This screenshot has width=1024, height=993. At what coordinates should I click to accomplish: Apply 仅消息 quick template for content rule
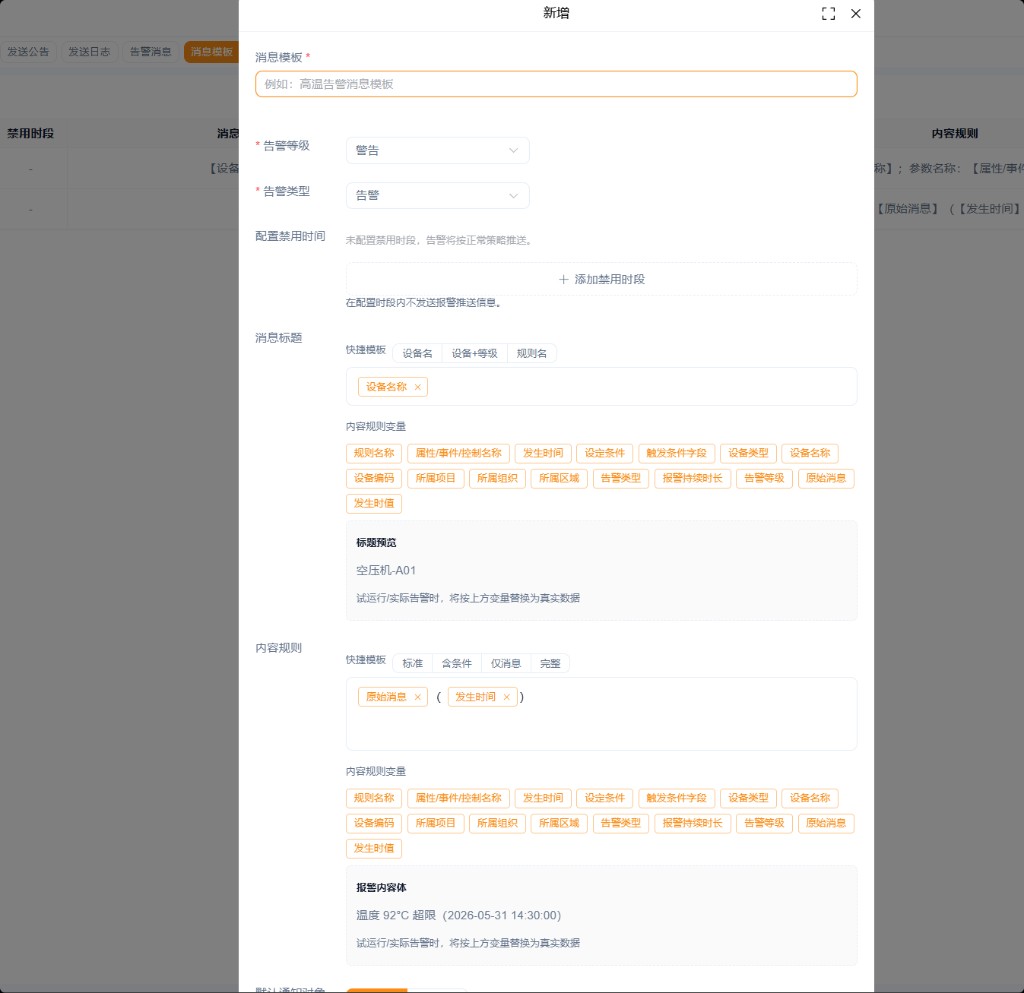point(506,663)
